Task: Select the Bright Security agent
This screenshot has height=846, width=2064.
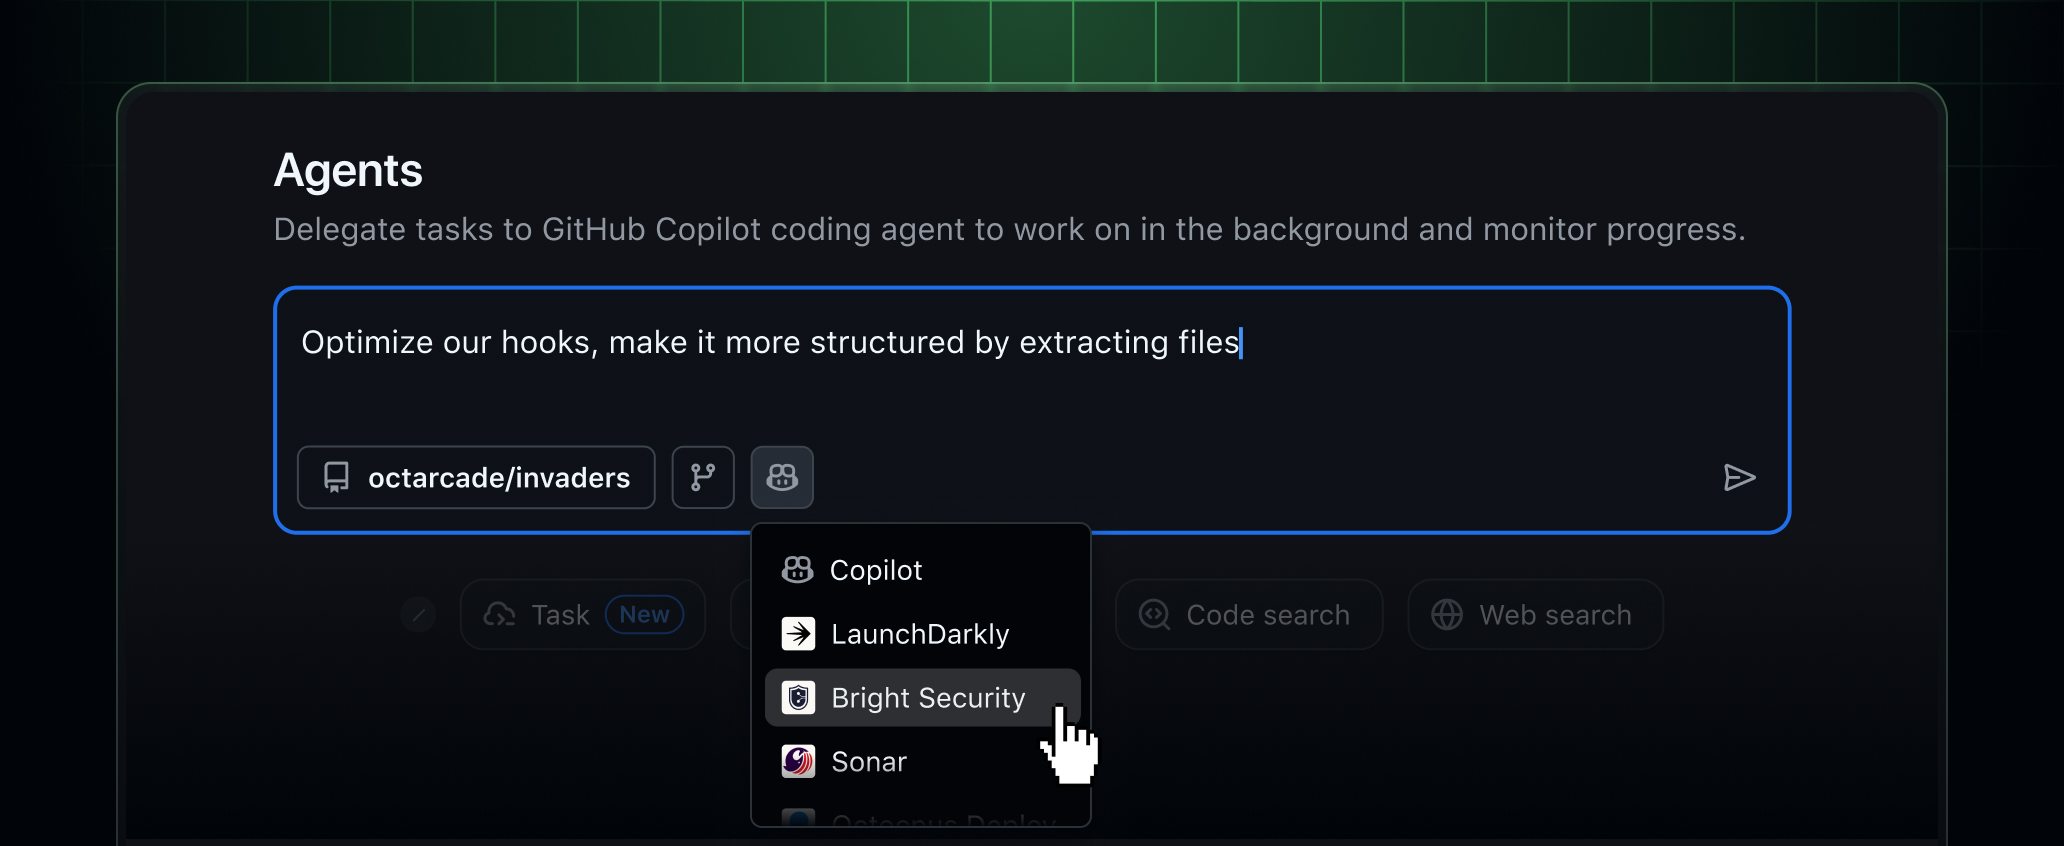Action: coord(922,698)
